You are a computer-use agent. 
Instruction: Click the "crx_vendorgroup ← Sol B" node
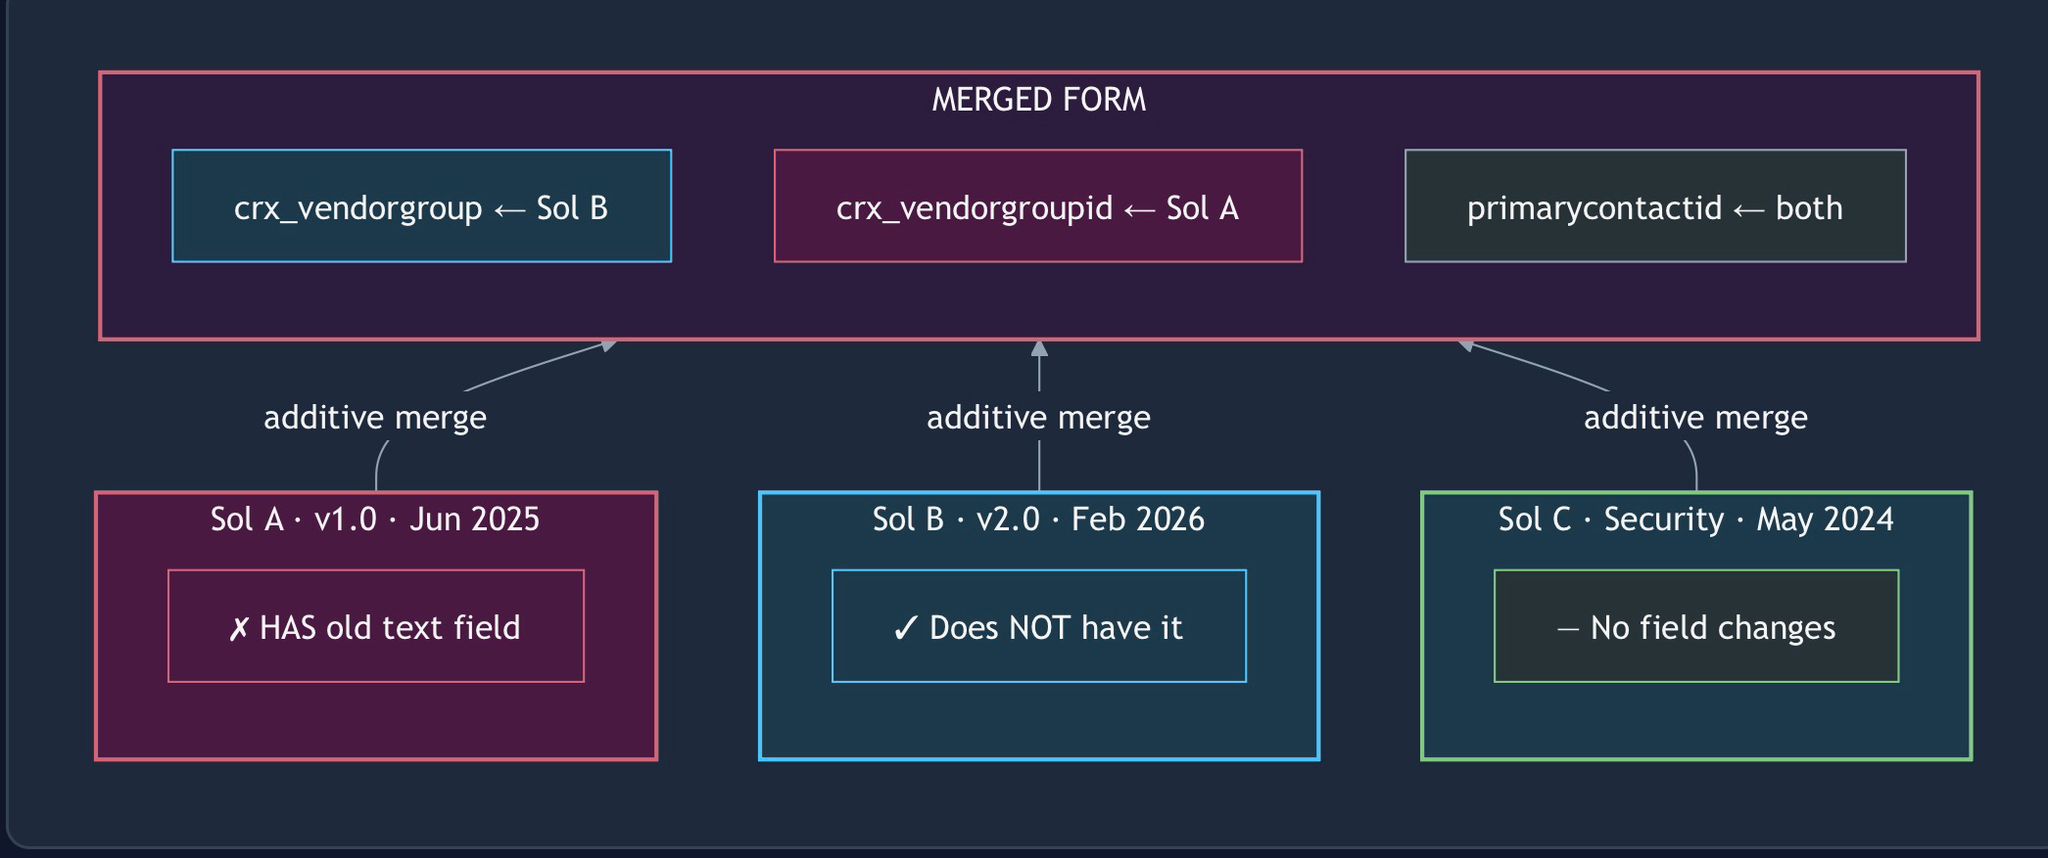pos(421,207)
